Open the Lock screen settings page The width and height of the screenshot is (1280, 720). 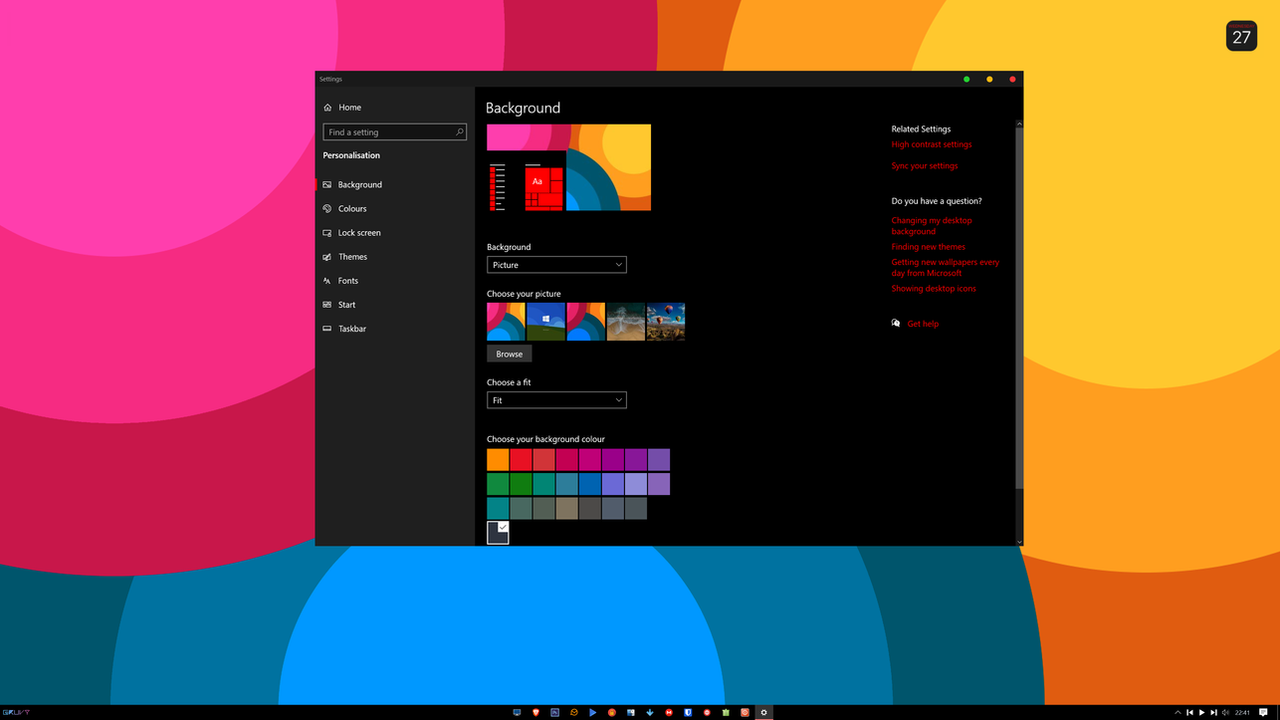click(x=395, y=233)
